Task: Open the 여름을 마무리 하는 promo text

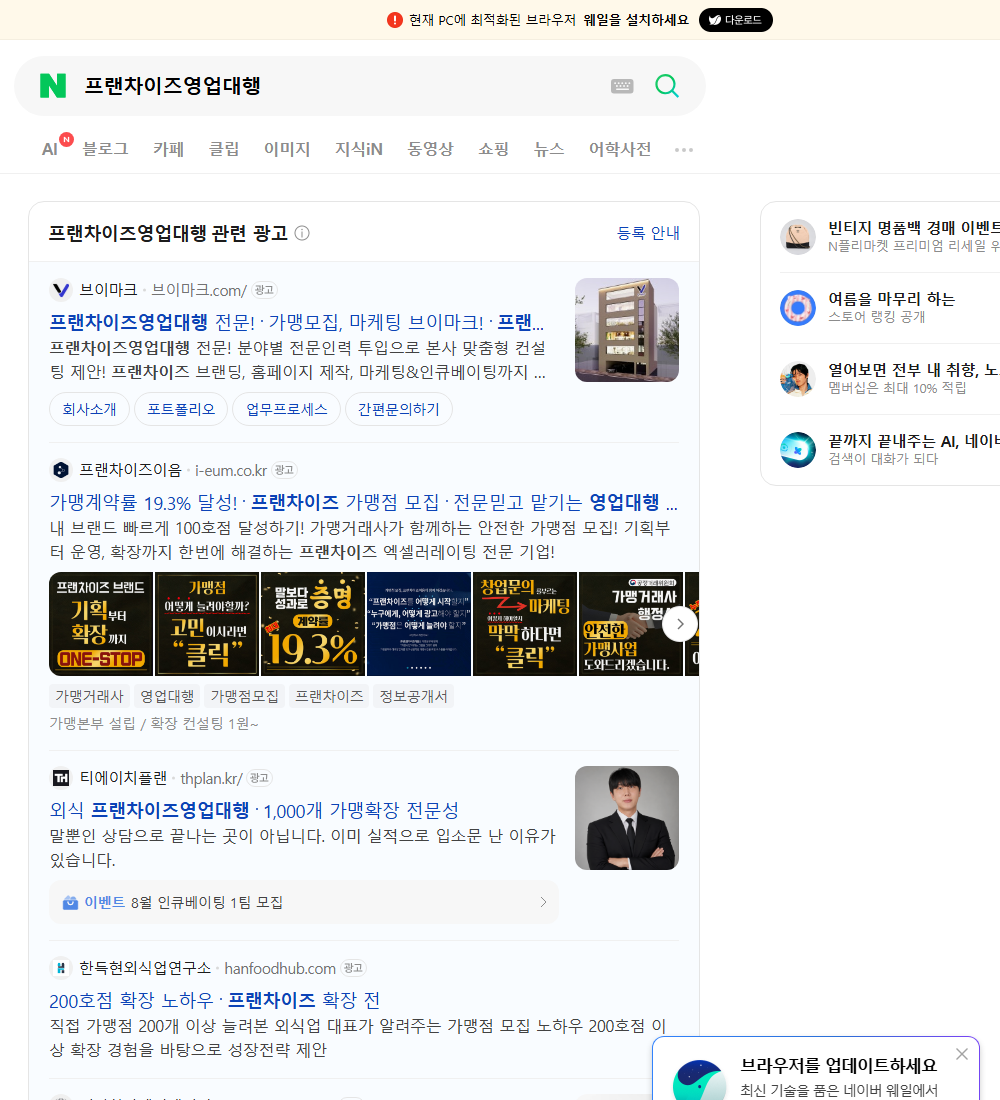Action: (x=891, y=299)
